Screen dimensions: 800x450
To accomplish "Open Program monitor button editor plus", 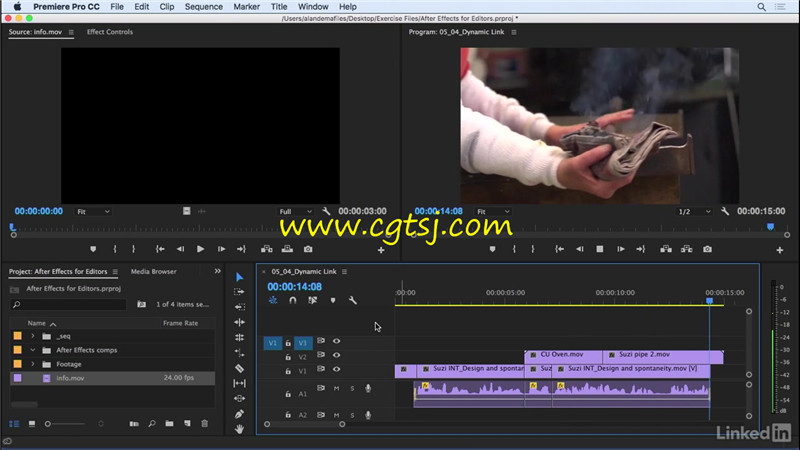I will 780,250.
